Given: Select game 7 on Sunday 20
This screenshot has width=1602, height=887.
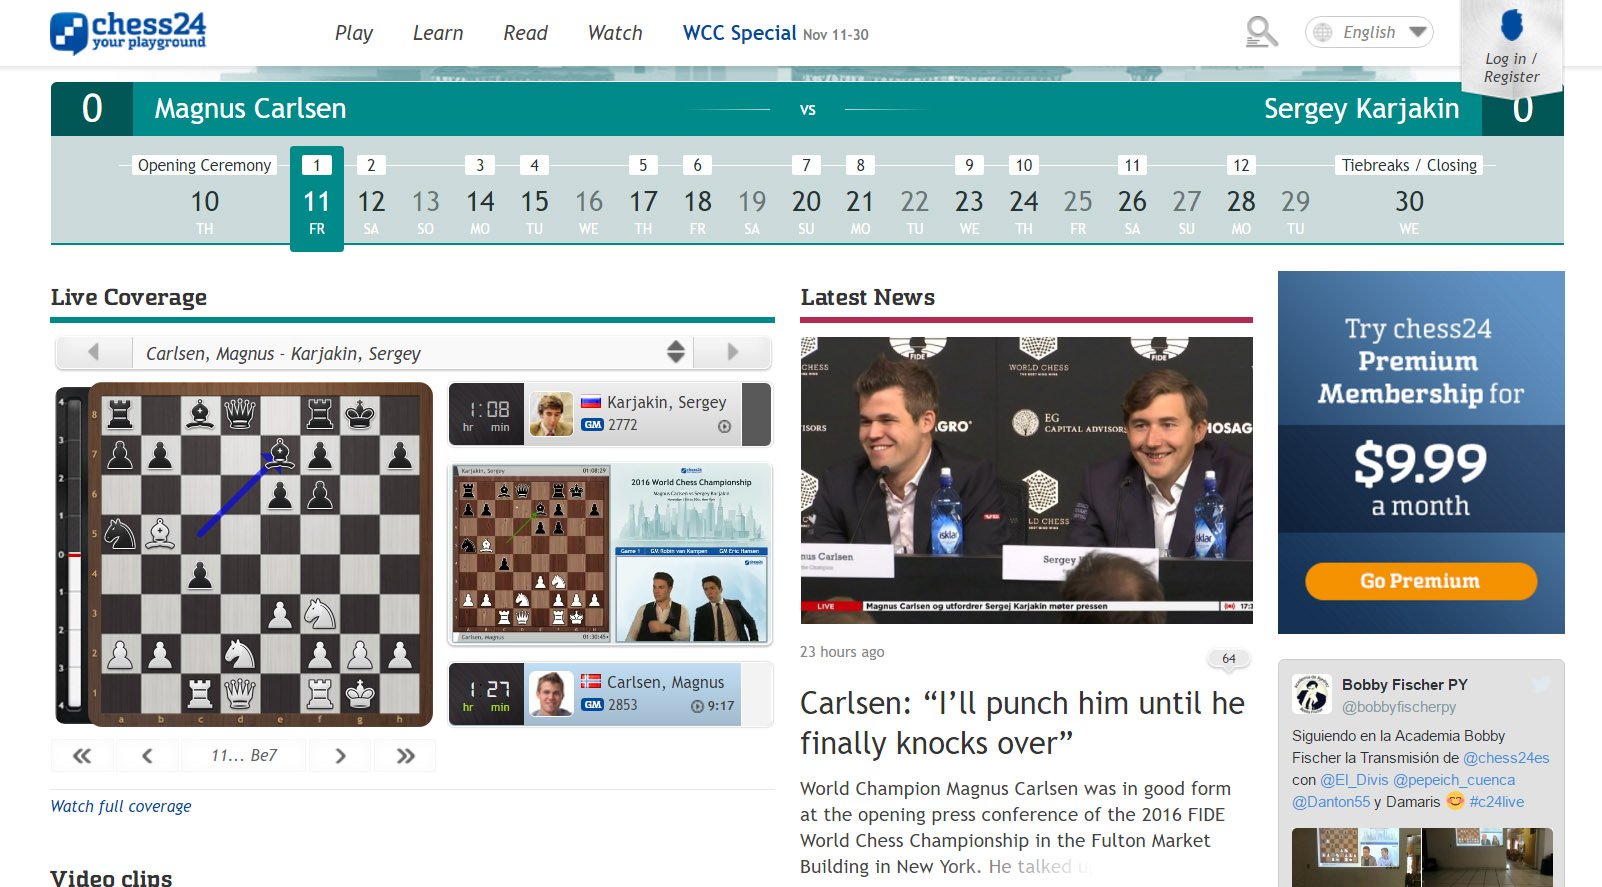Looking at the screenshot, I should click(806, 198).
